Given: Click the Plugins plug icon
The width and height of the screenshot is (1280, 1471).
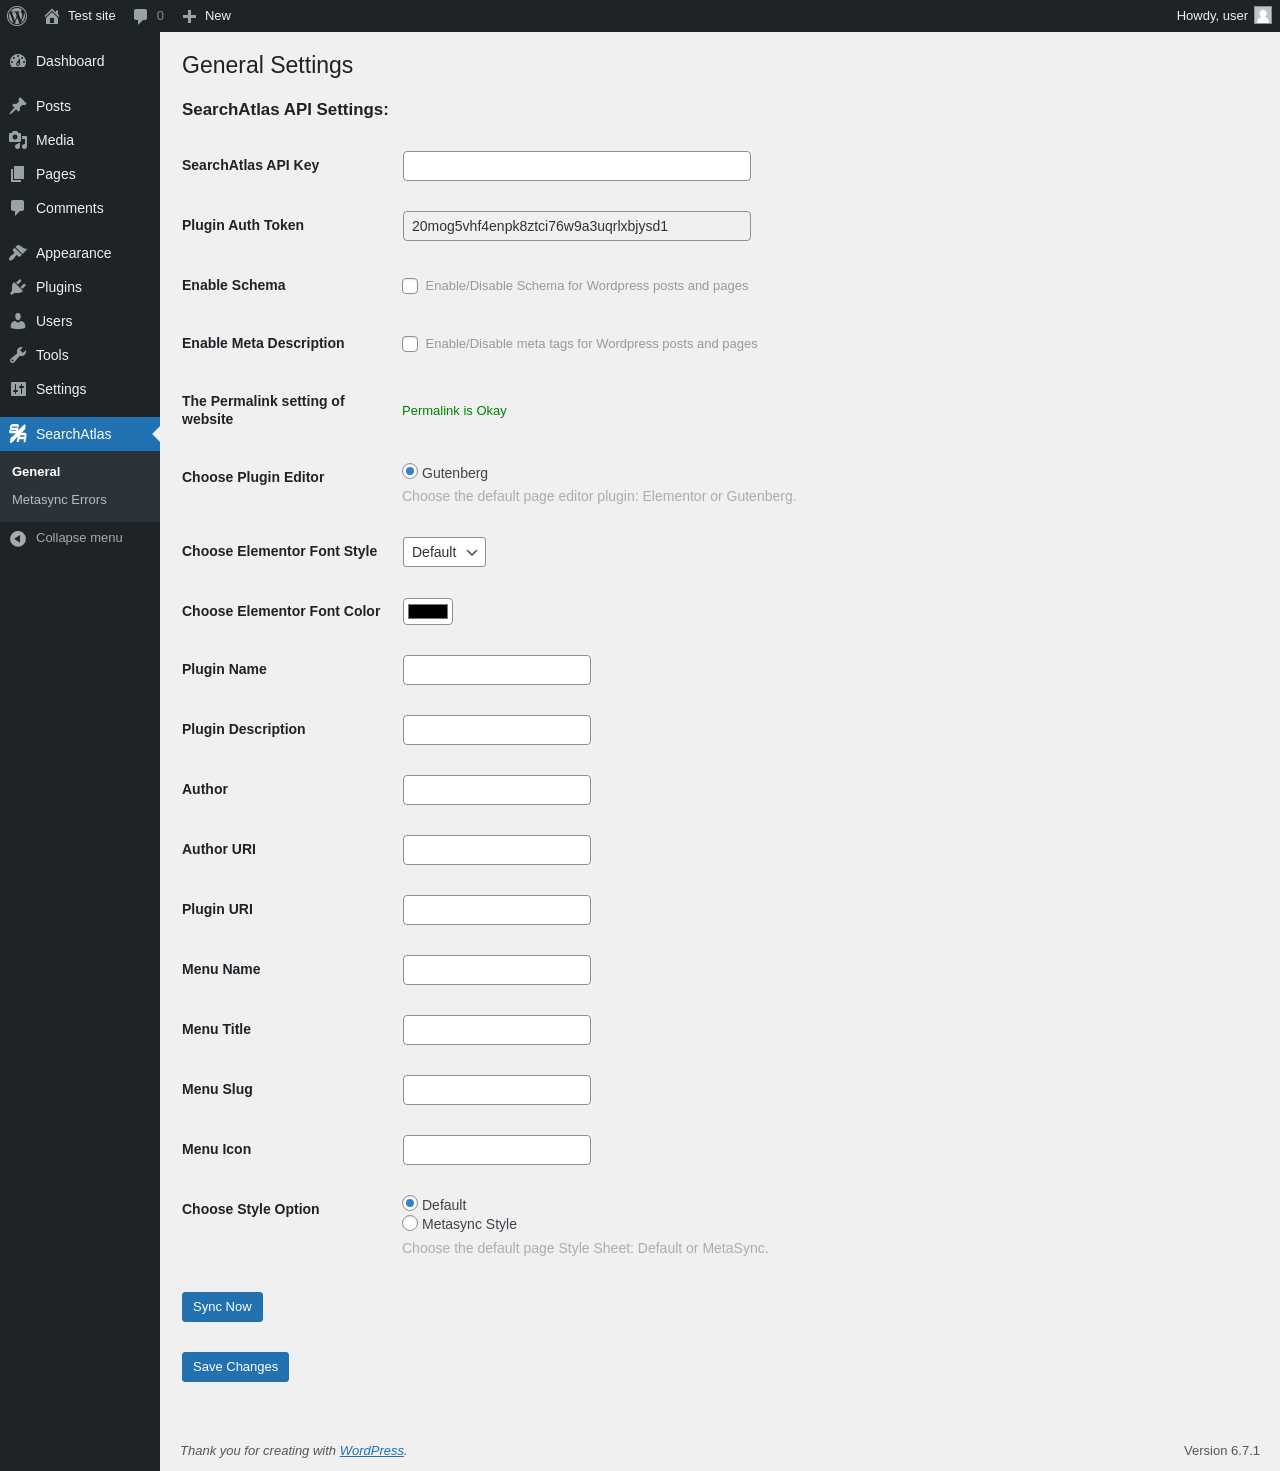Looking at the screenshot, I should click(x=18, y=287).
